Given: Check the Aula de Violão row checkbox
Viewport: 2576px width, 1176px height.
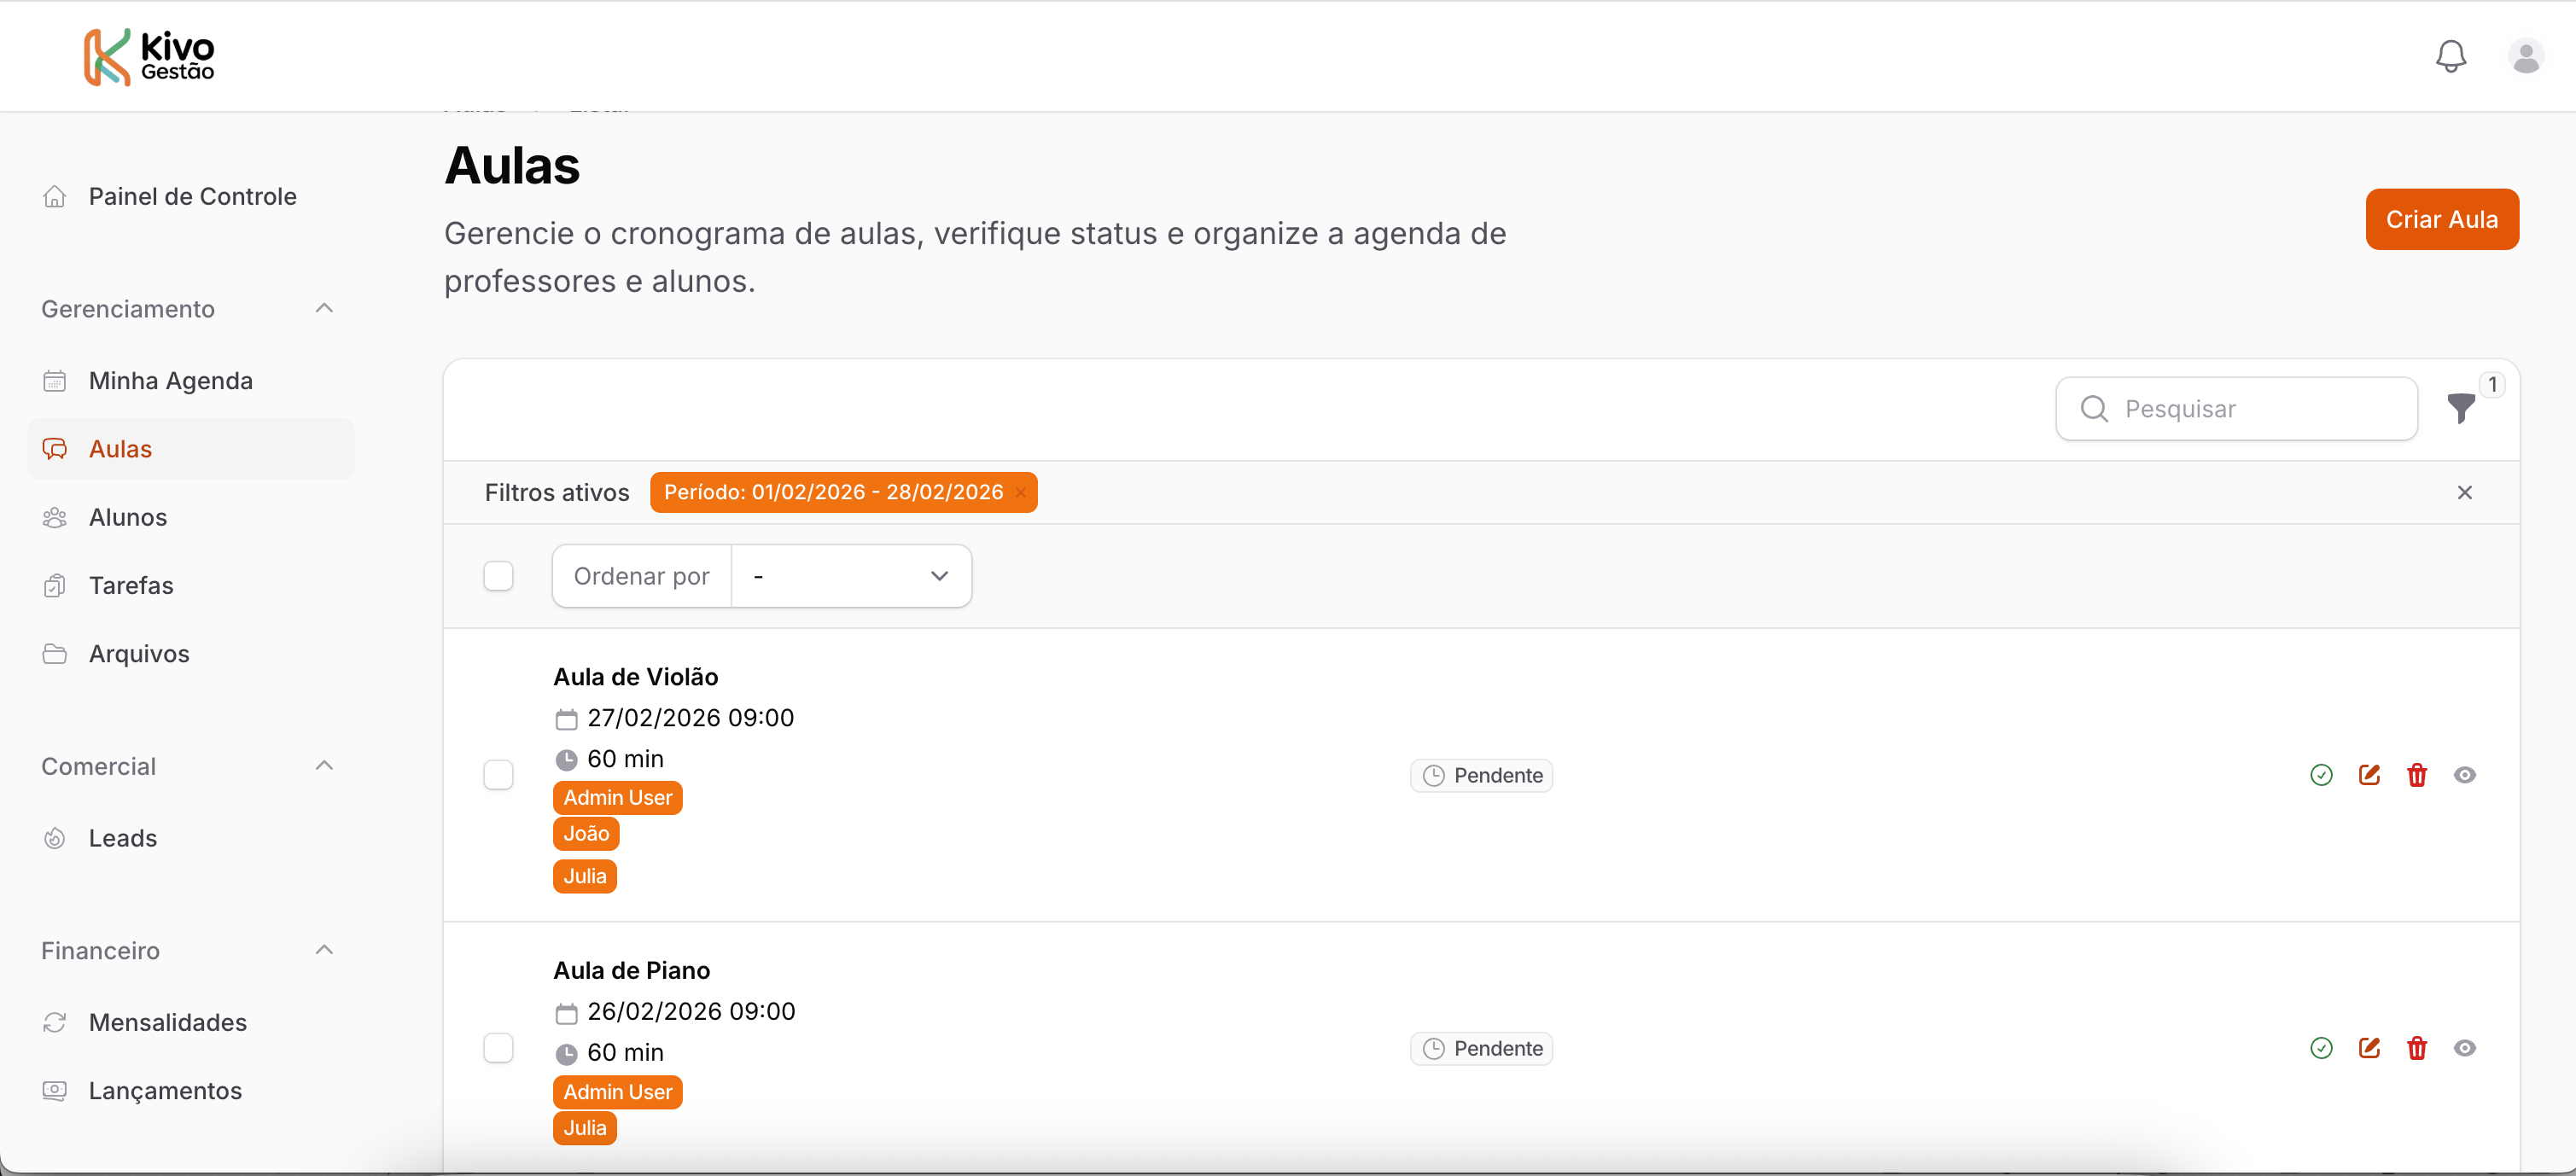Looking at the screenshot, I should point(498,775).
